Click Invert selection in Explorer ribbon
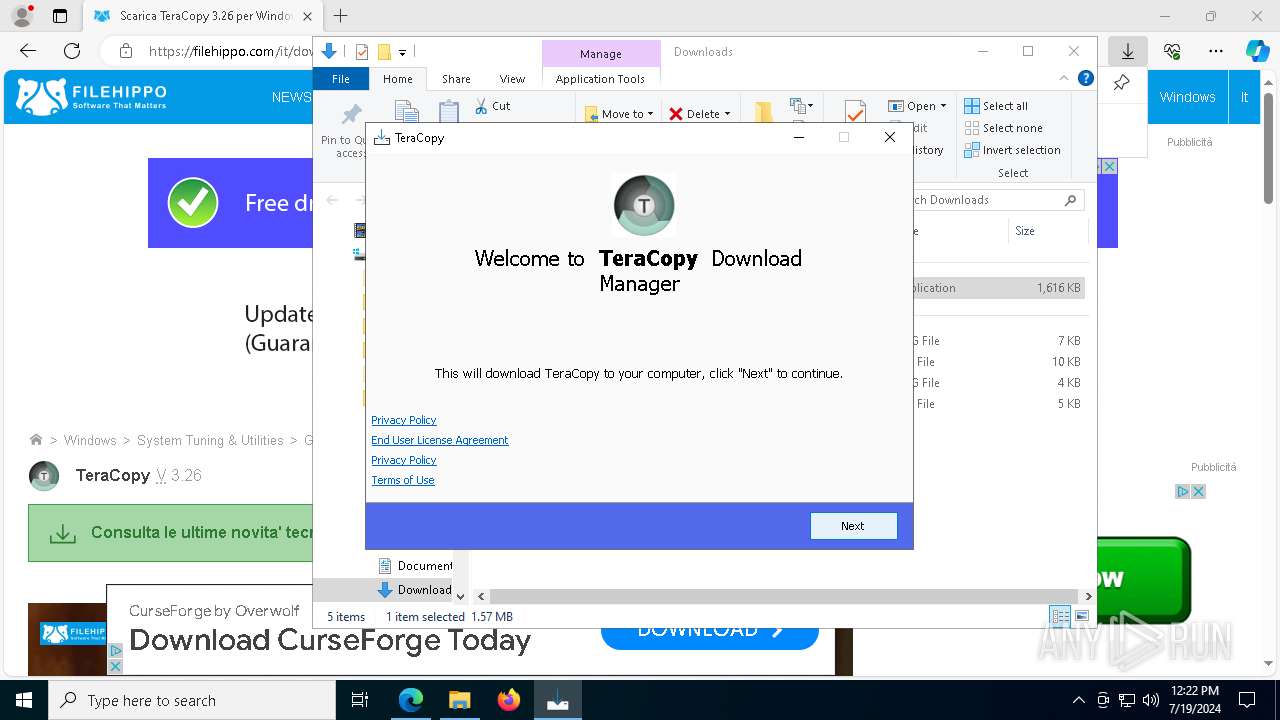This screenshot has width=1280, height=720. [1012, 150]
